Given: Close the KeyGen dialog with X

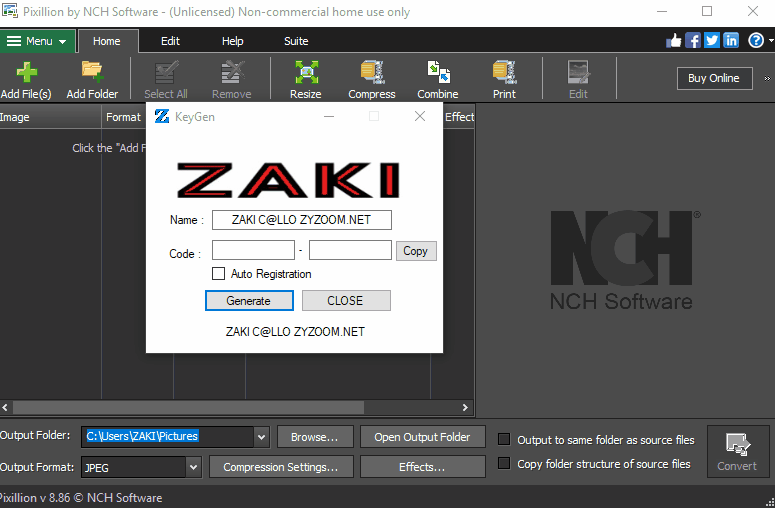Looking at the screenshot, I should tap(420, 116).
